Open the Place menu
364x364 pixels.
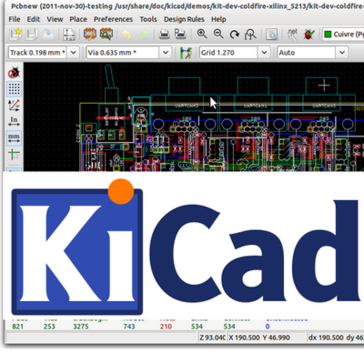pos(78,19)
